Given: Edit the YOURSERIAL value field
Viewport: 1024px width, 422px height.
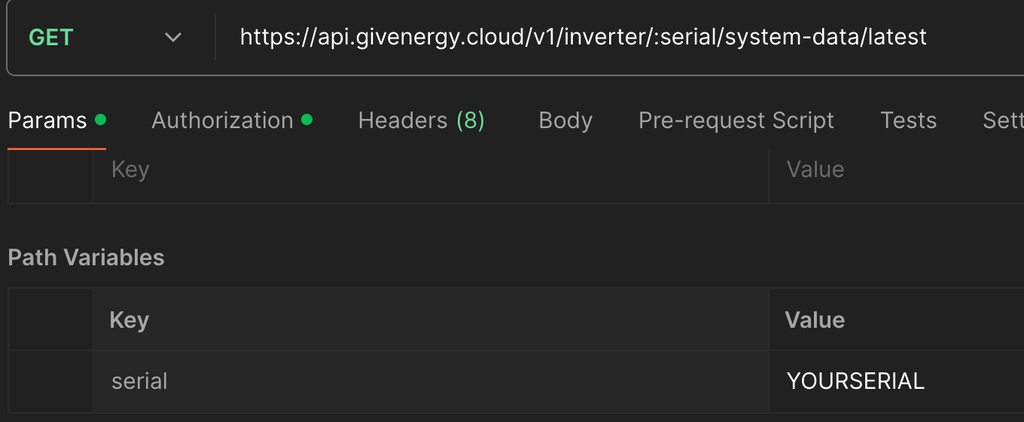Looking at the screenshot, I should click(895, 381).
